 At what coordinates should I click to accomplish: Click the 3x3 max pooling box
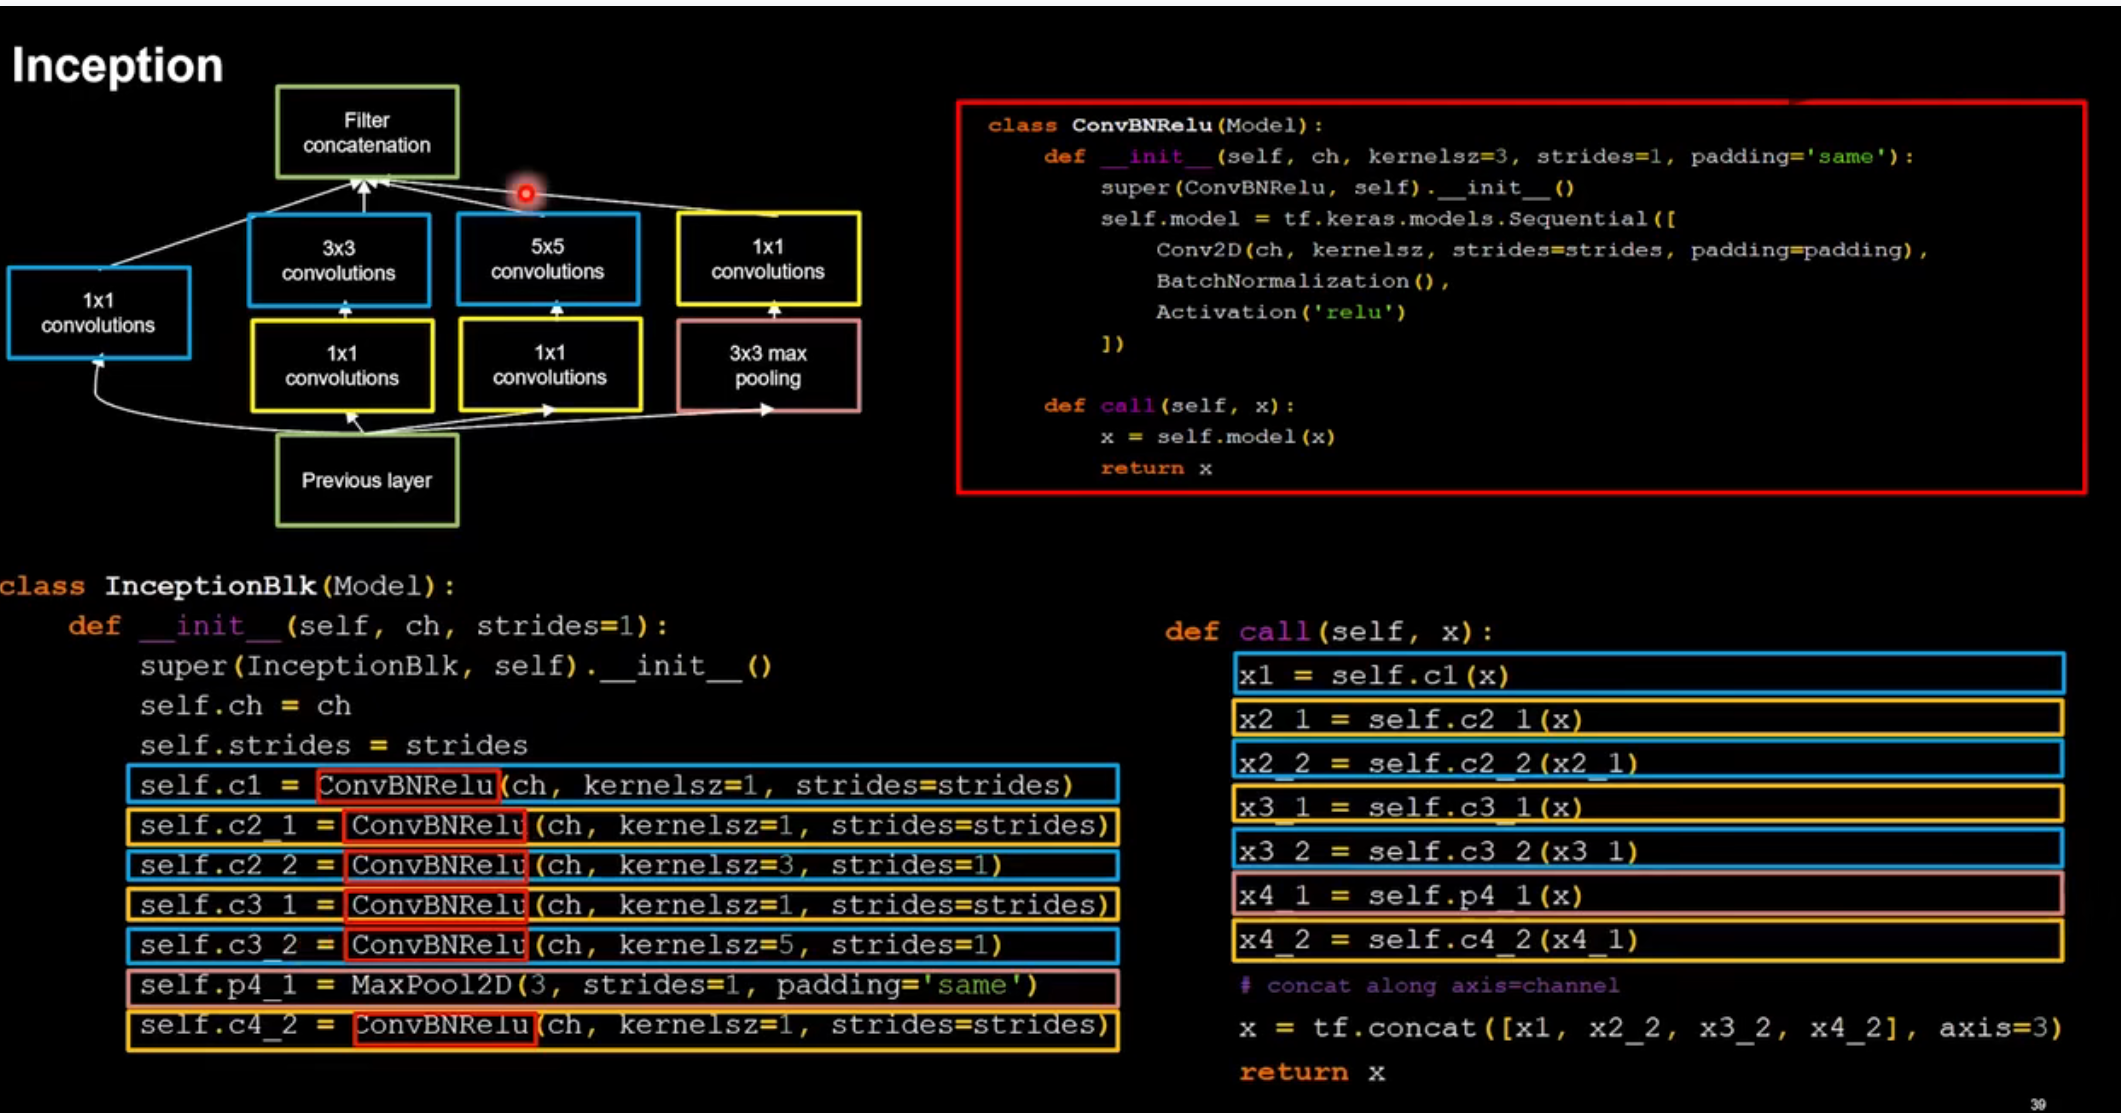(768, 366)
